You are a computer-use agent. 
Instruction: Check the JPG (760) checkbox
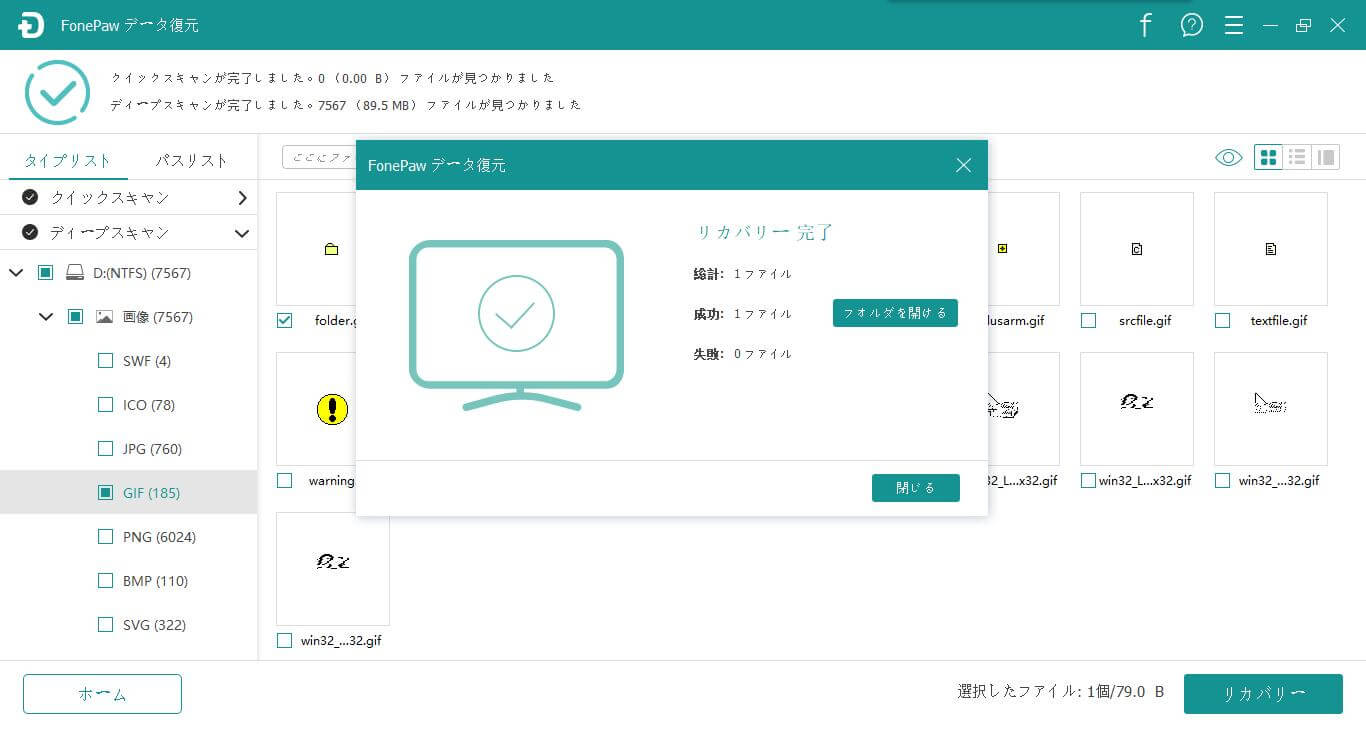click(x=105, y=449)
